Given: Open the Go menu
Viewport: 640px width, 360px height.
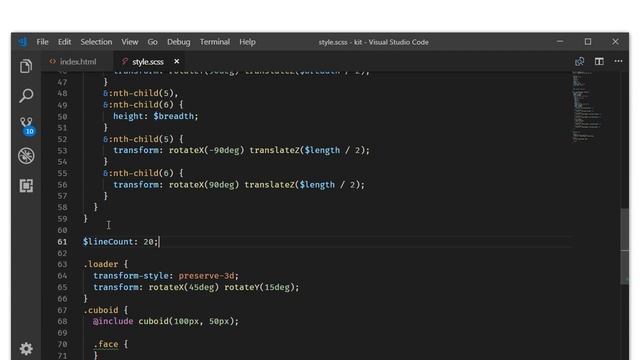Looking at the screenshot, I should pos(152,42).
